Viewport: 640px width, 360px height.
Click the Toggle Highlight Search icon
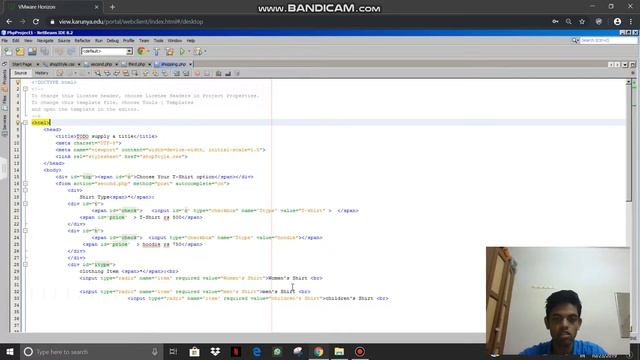click(x=126, y=73)
